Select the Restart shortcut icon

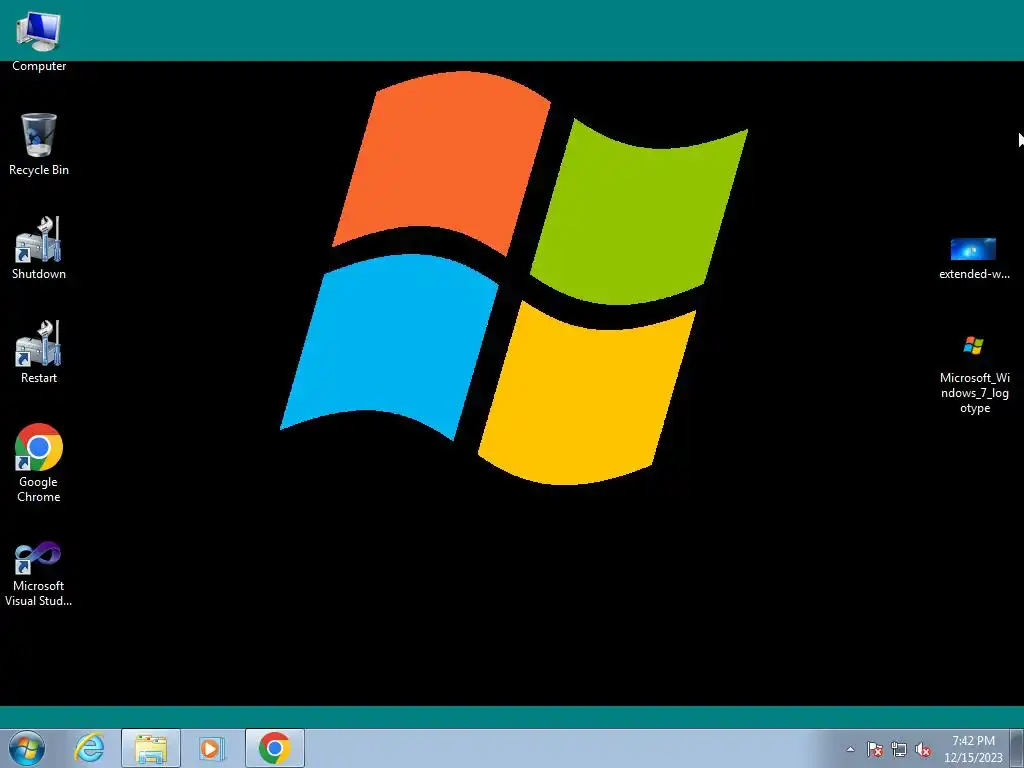[x=39, y=353]
